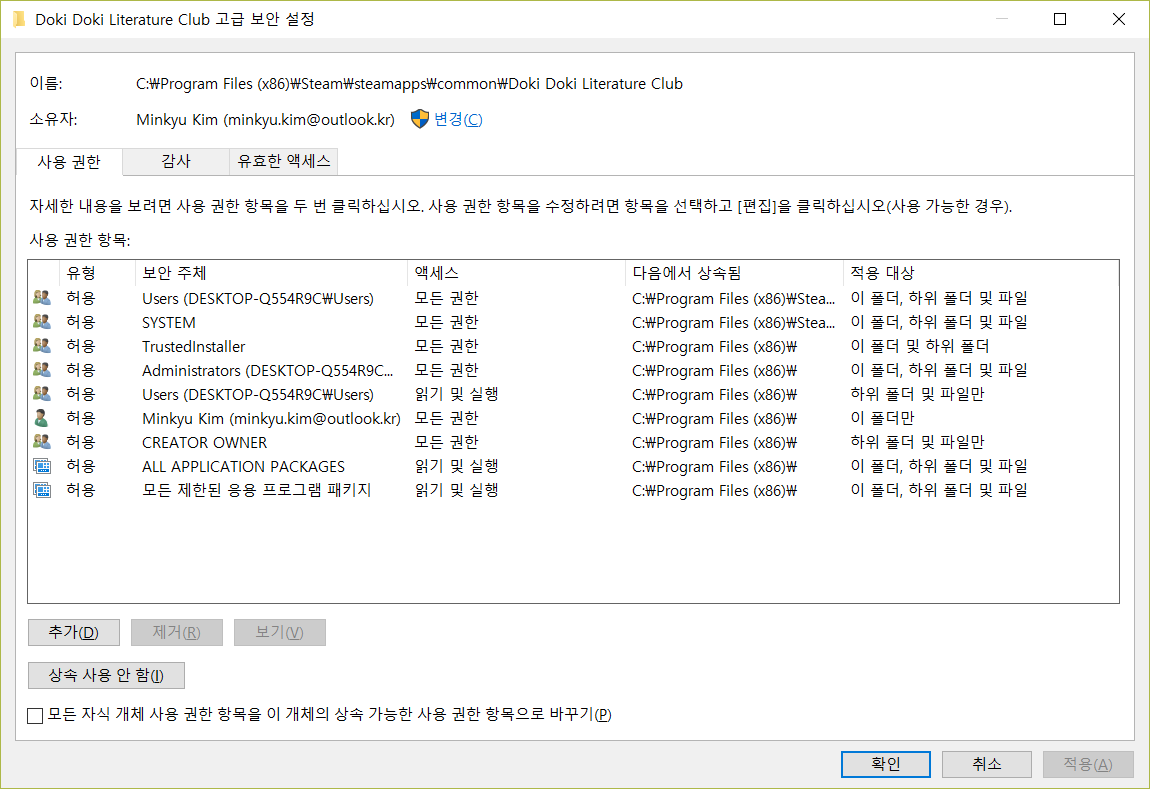Click the group icon on the first Users row
The height and width of the screenshot is (789, 1150).
42,298
